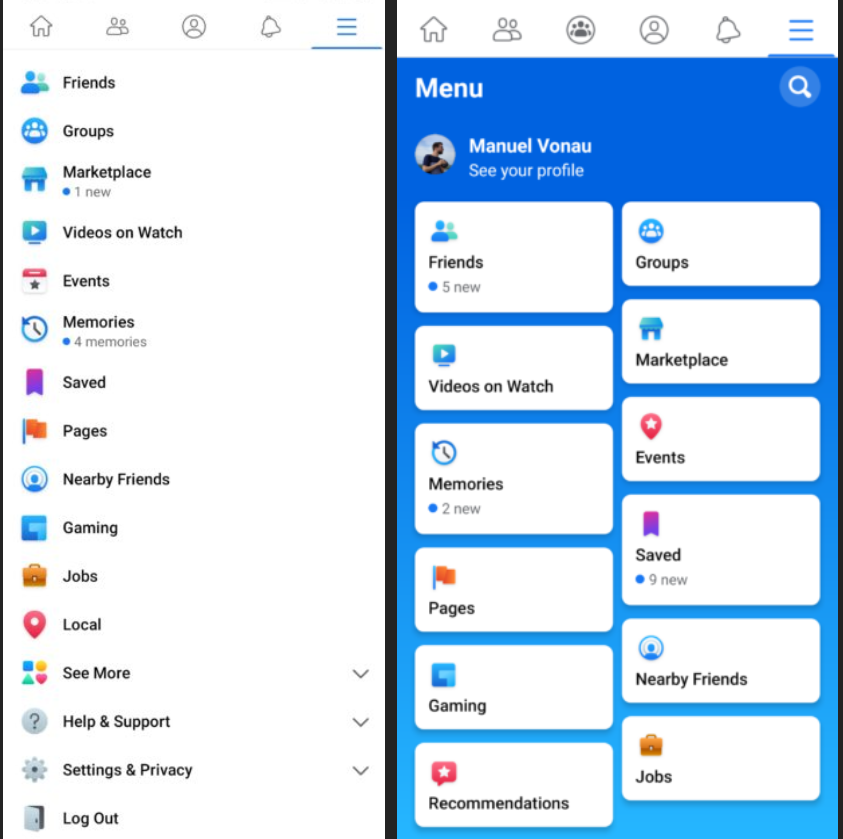This screenshot has height=839, width=843.
Task: Click Help & Support question mark icon
Action: (34, 721)
